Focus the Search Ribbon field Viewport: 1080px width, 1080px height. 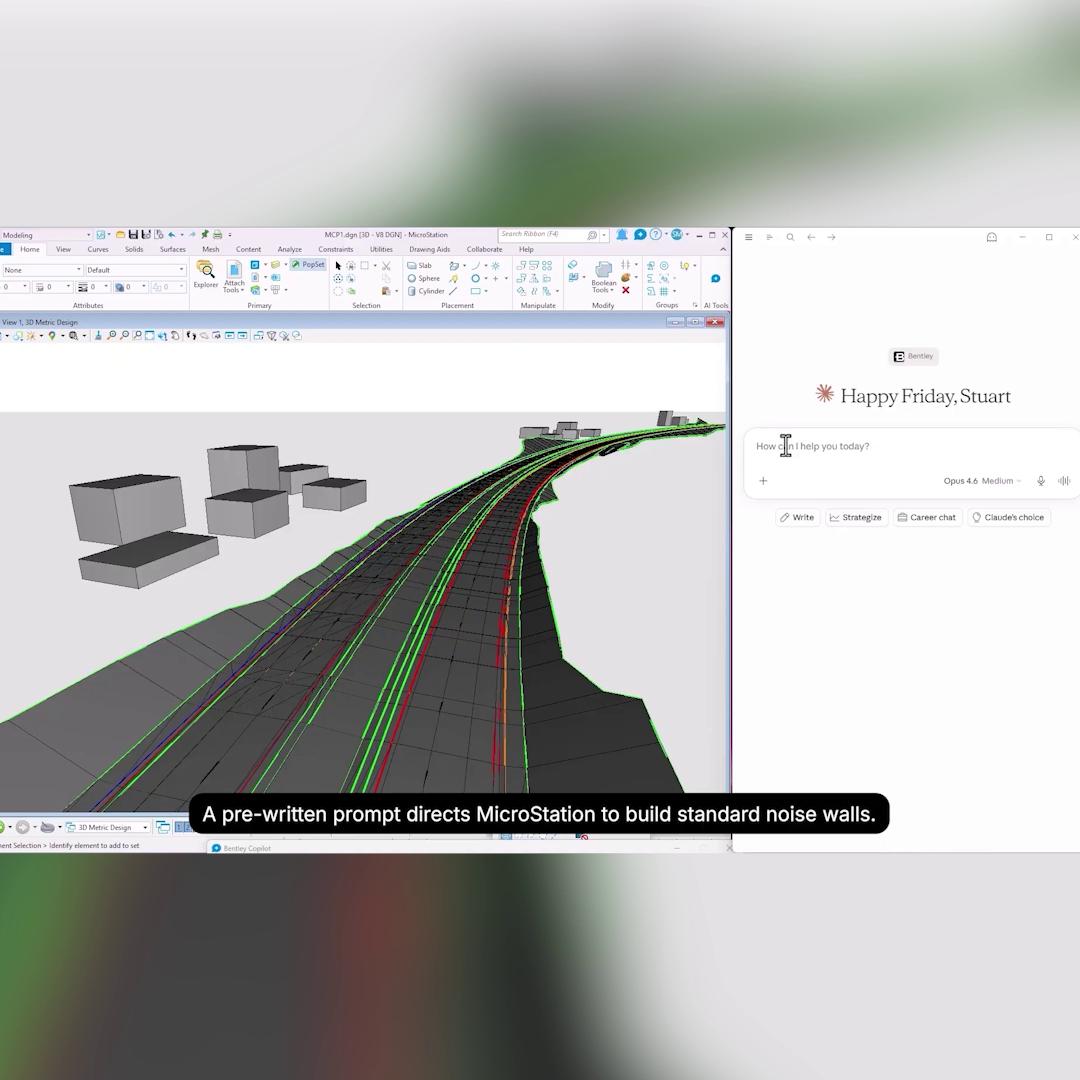(x=548, y=235)
